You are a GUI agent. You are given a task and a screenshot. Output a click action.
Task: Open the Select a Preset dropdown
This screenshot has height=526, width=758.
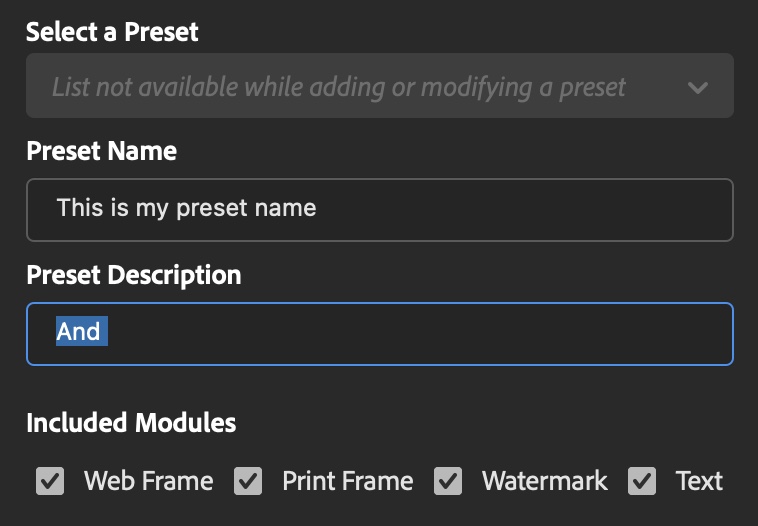(x=380, y=86)
